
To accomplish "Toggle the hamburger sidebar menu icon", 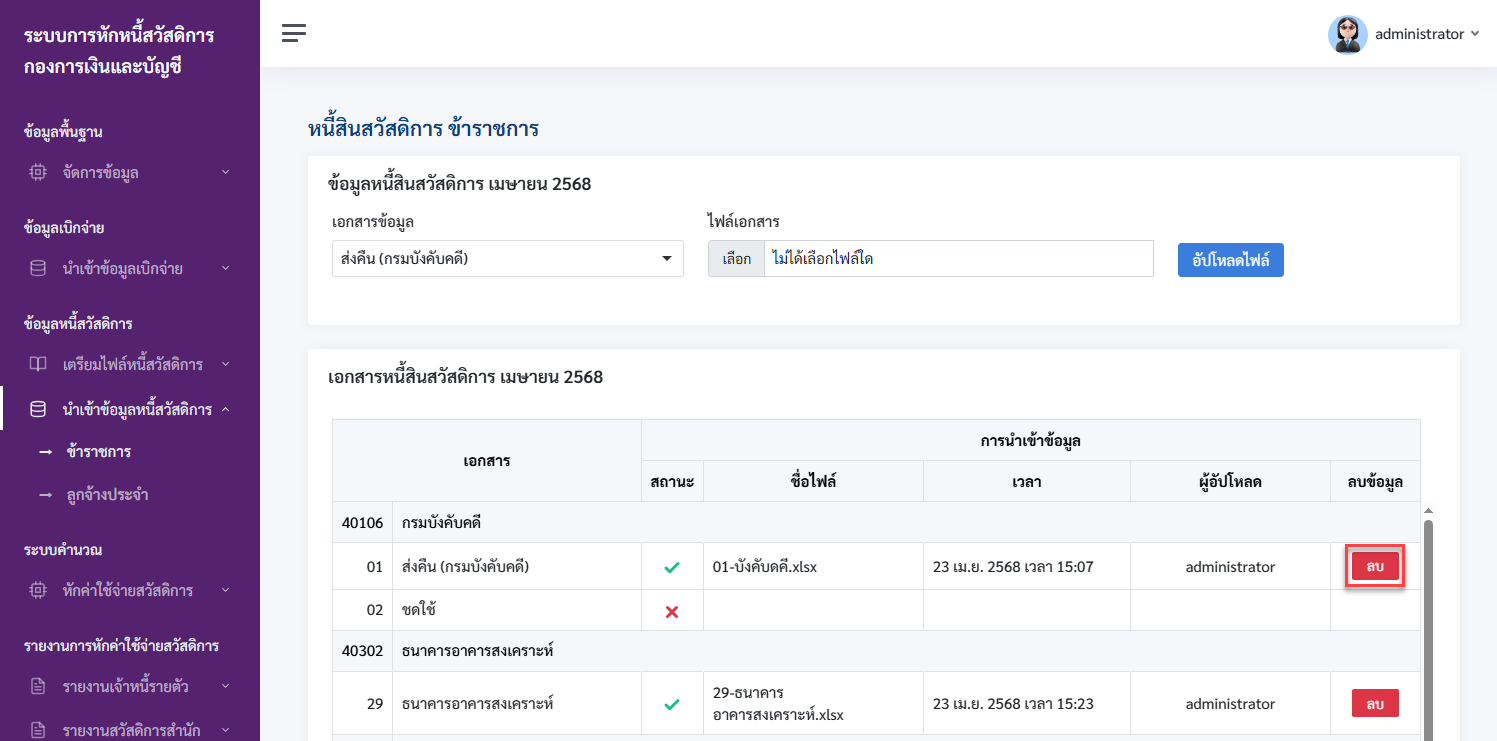I will point(293,33).
